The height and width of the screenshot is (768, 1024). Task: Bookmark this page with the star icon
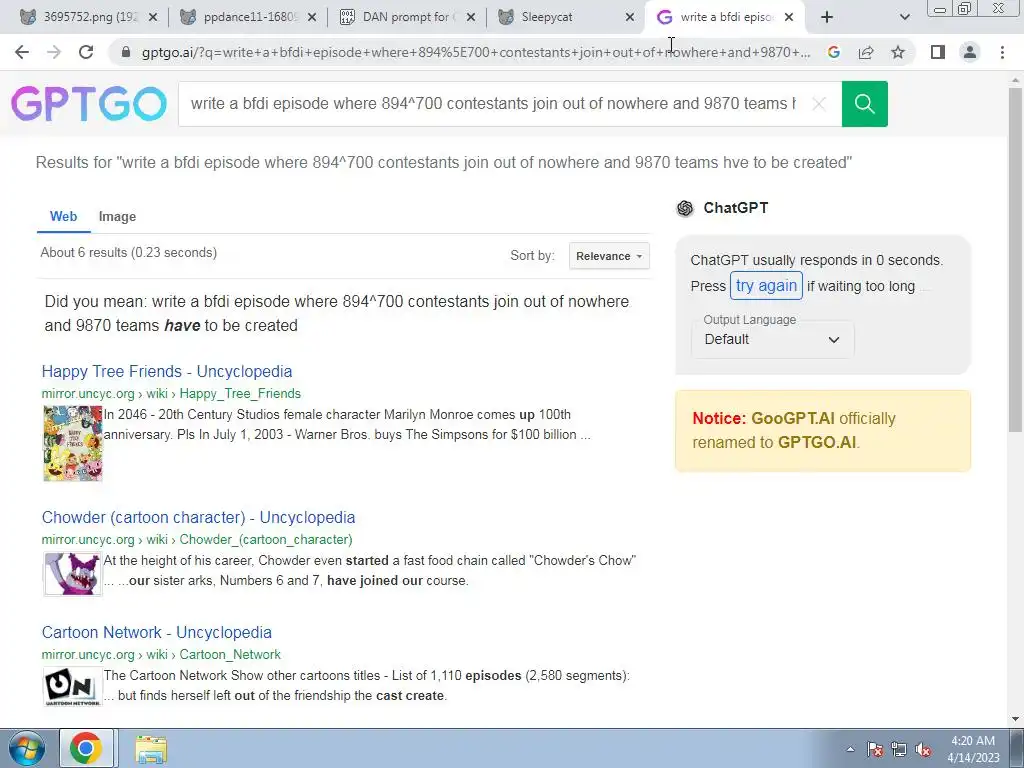898,52
